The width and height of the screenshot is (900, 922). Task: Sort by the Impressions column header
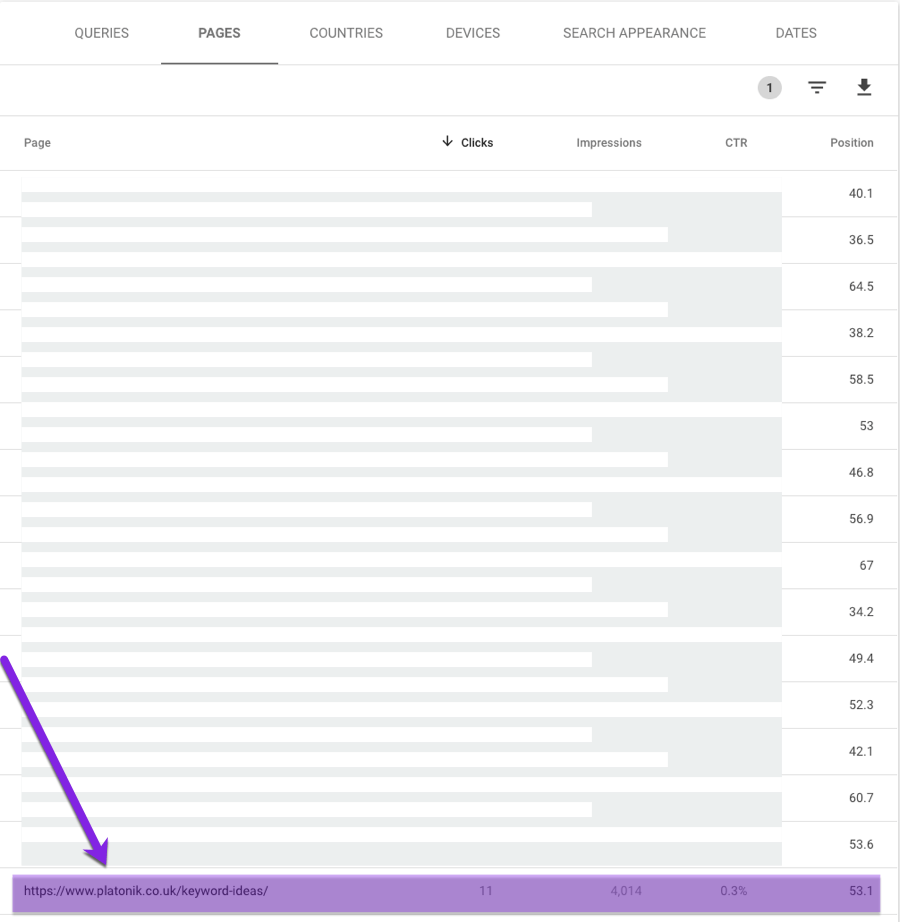(x=608, y=143)
